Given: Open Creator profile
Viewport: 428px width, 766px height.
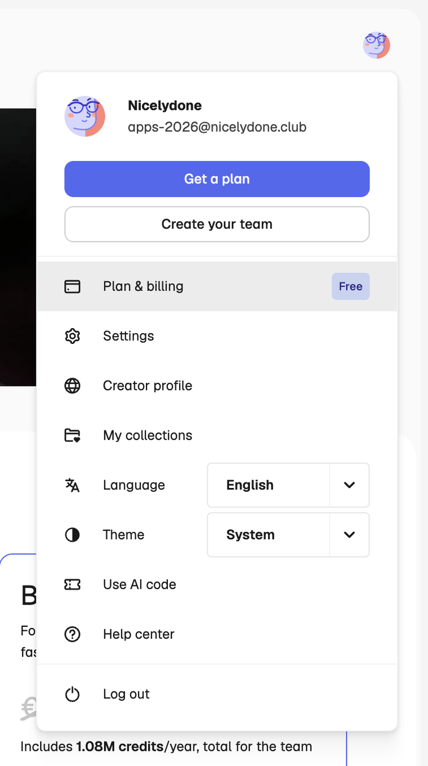Looking at the screenshot, I should pyautogui.click(x=217, y=386).
